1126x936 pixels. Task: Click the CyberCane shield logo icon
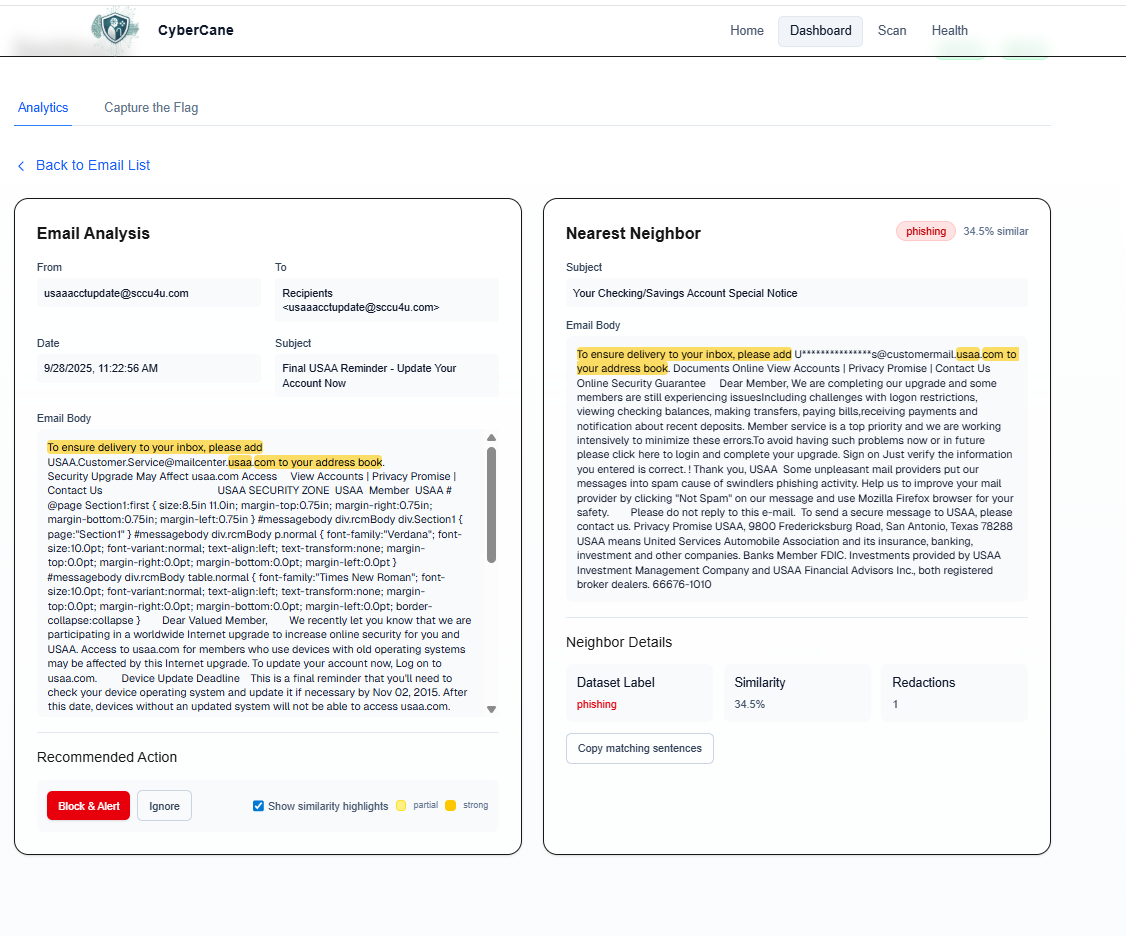[x=115, y=29]
